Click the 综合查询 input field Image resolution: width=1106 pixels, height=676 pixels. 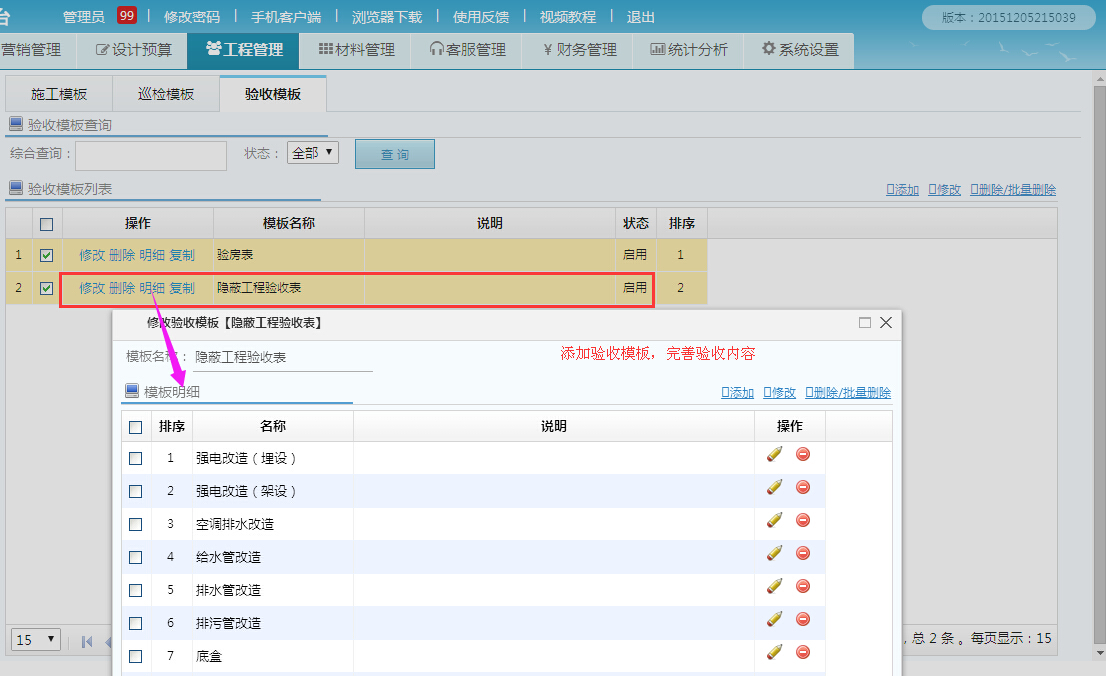tap(150, 155)
